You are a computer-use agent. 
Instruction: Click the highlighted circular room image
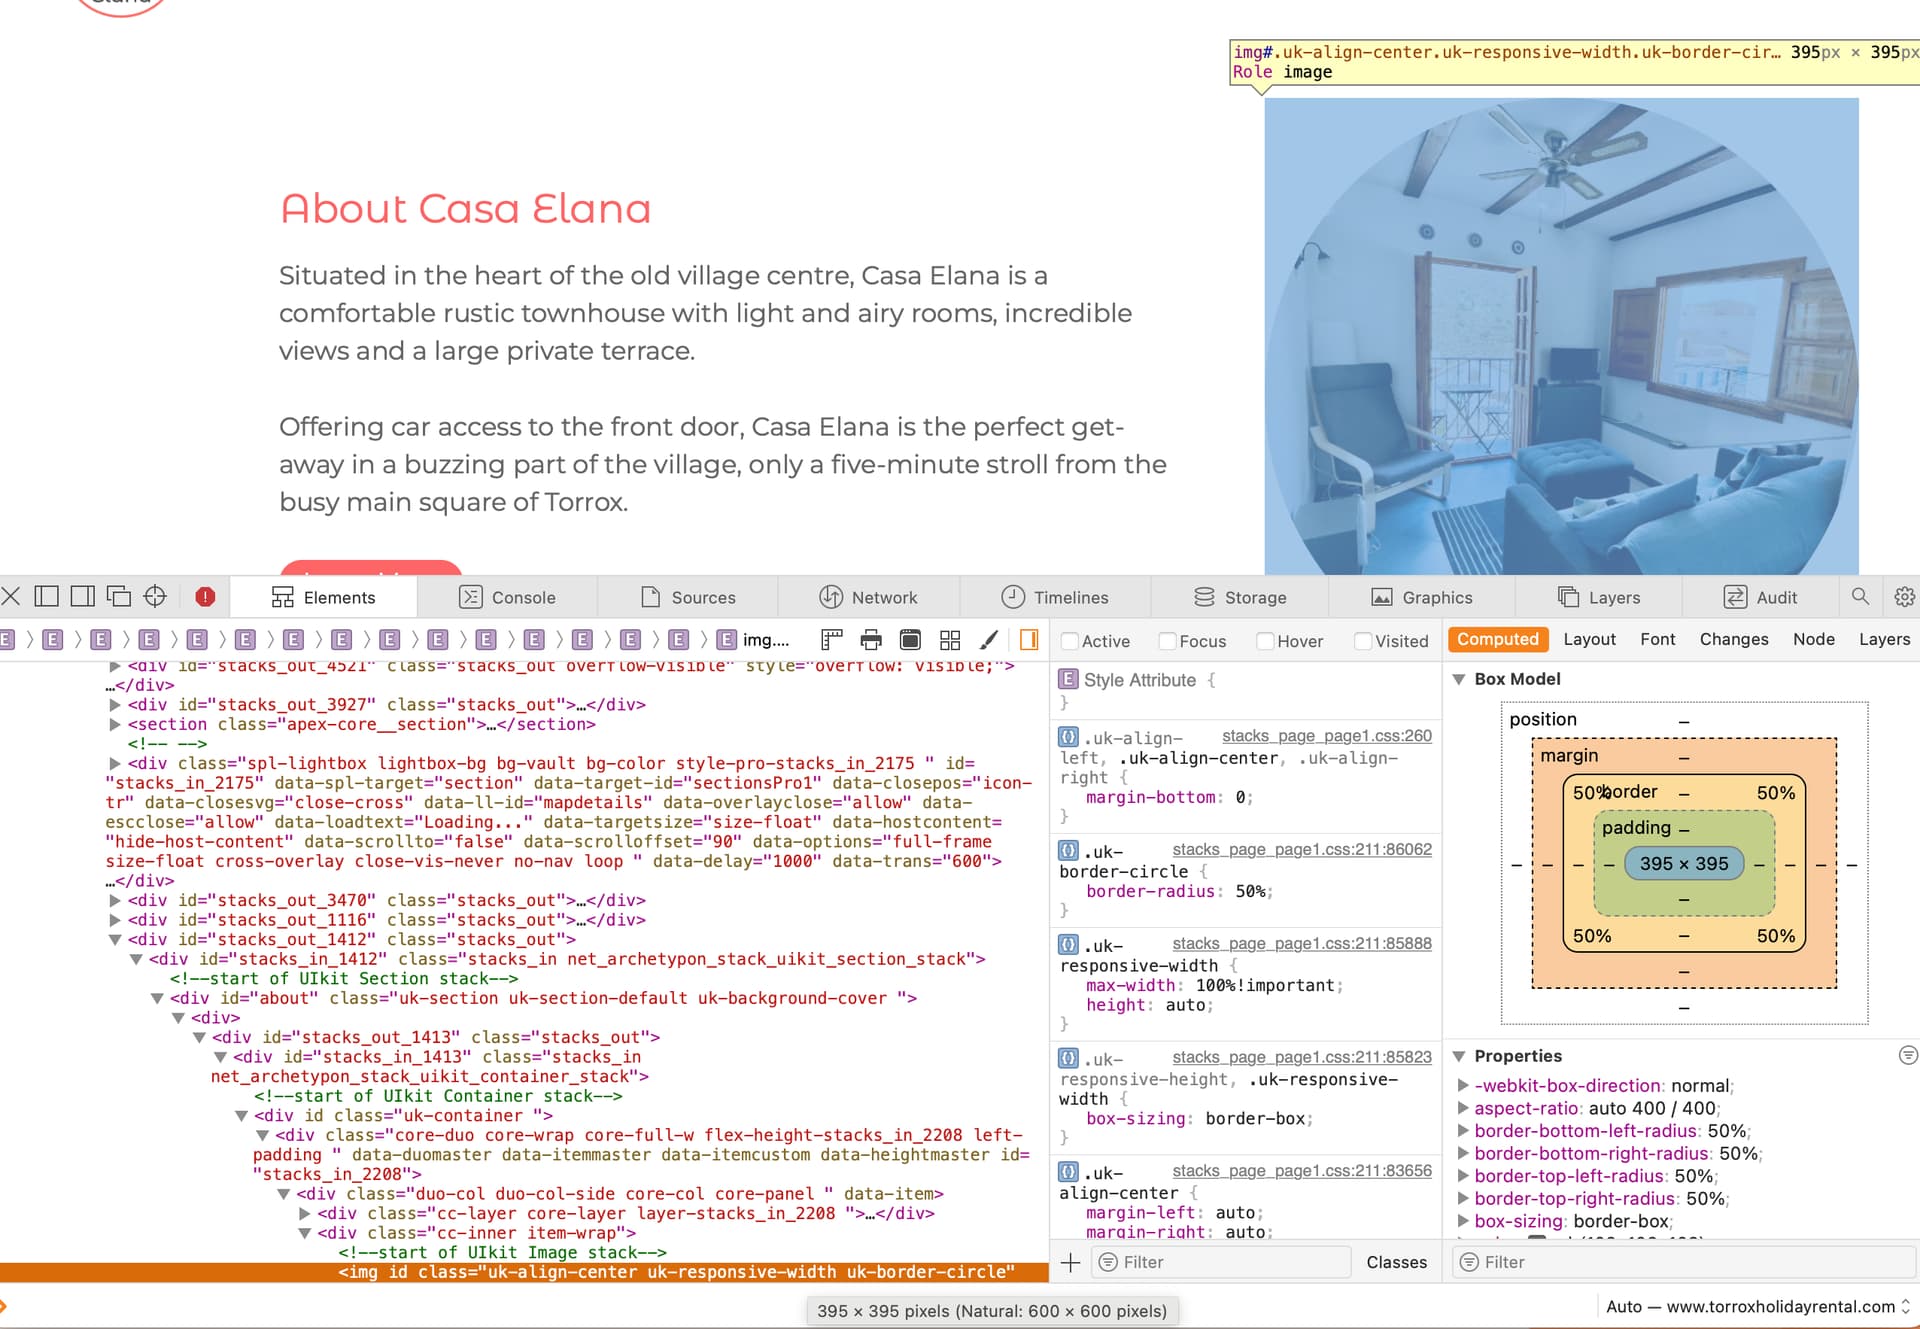click(1561, 336)
